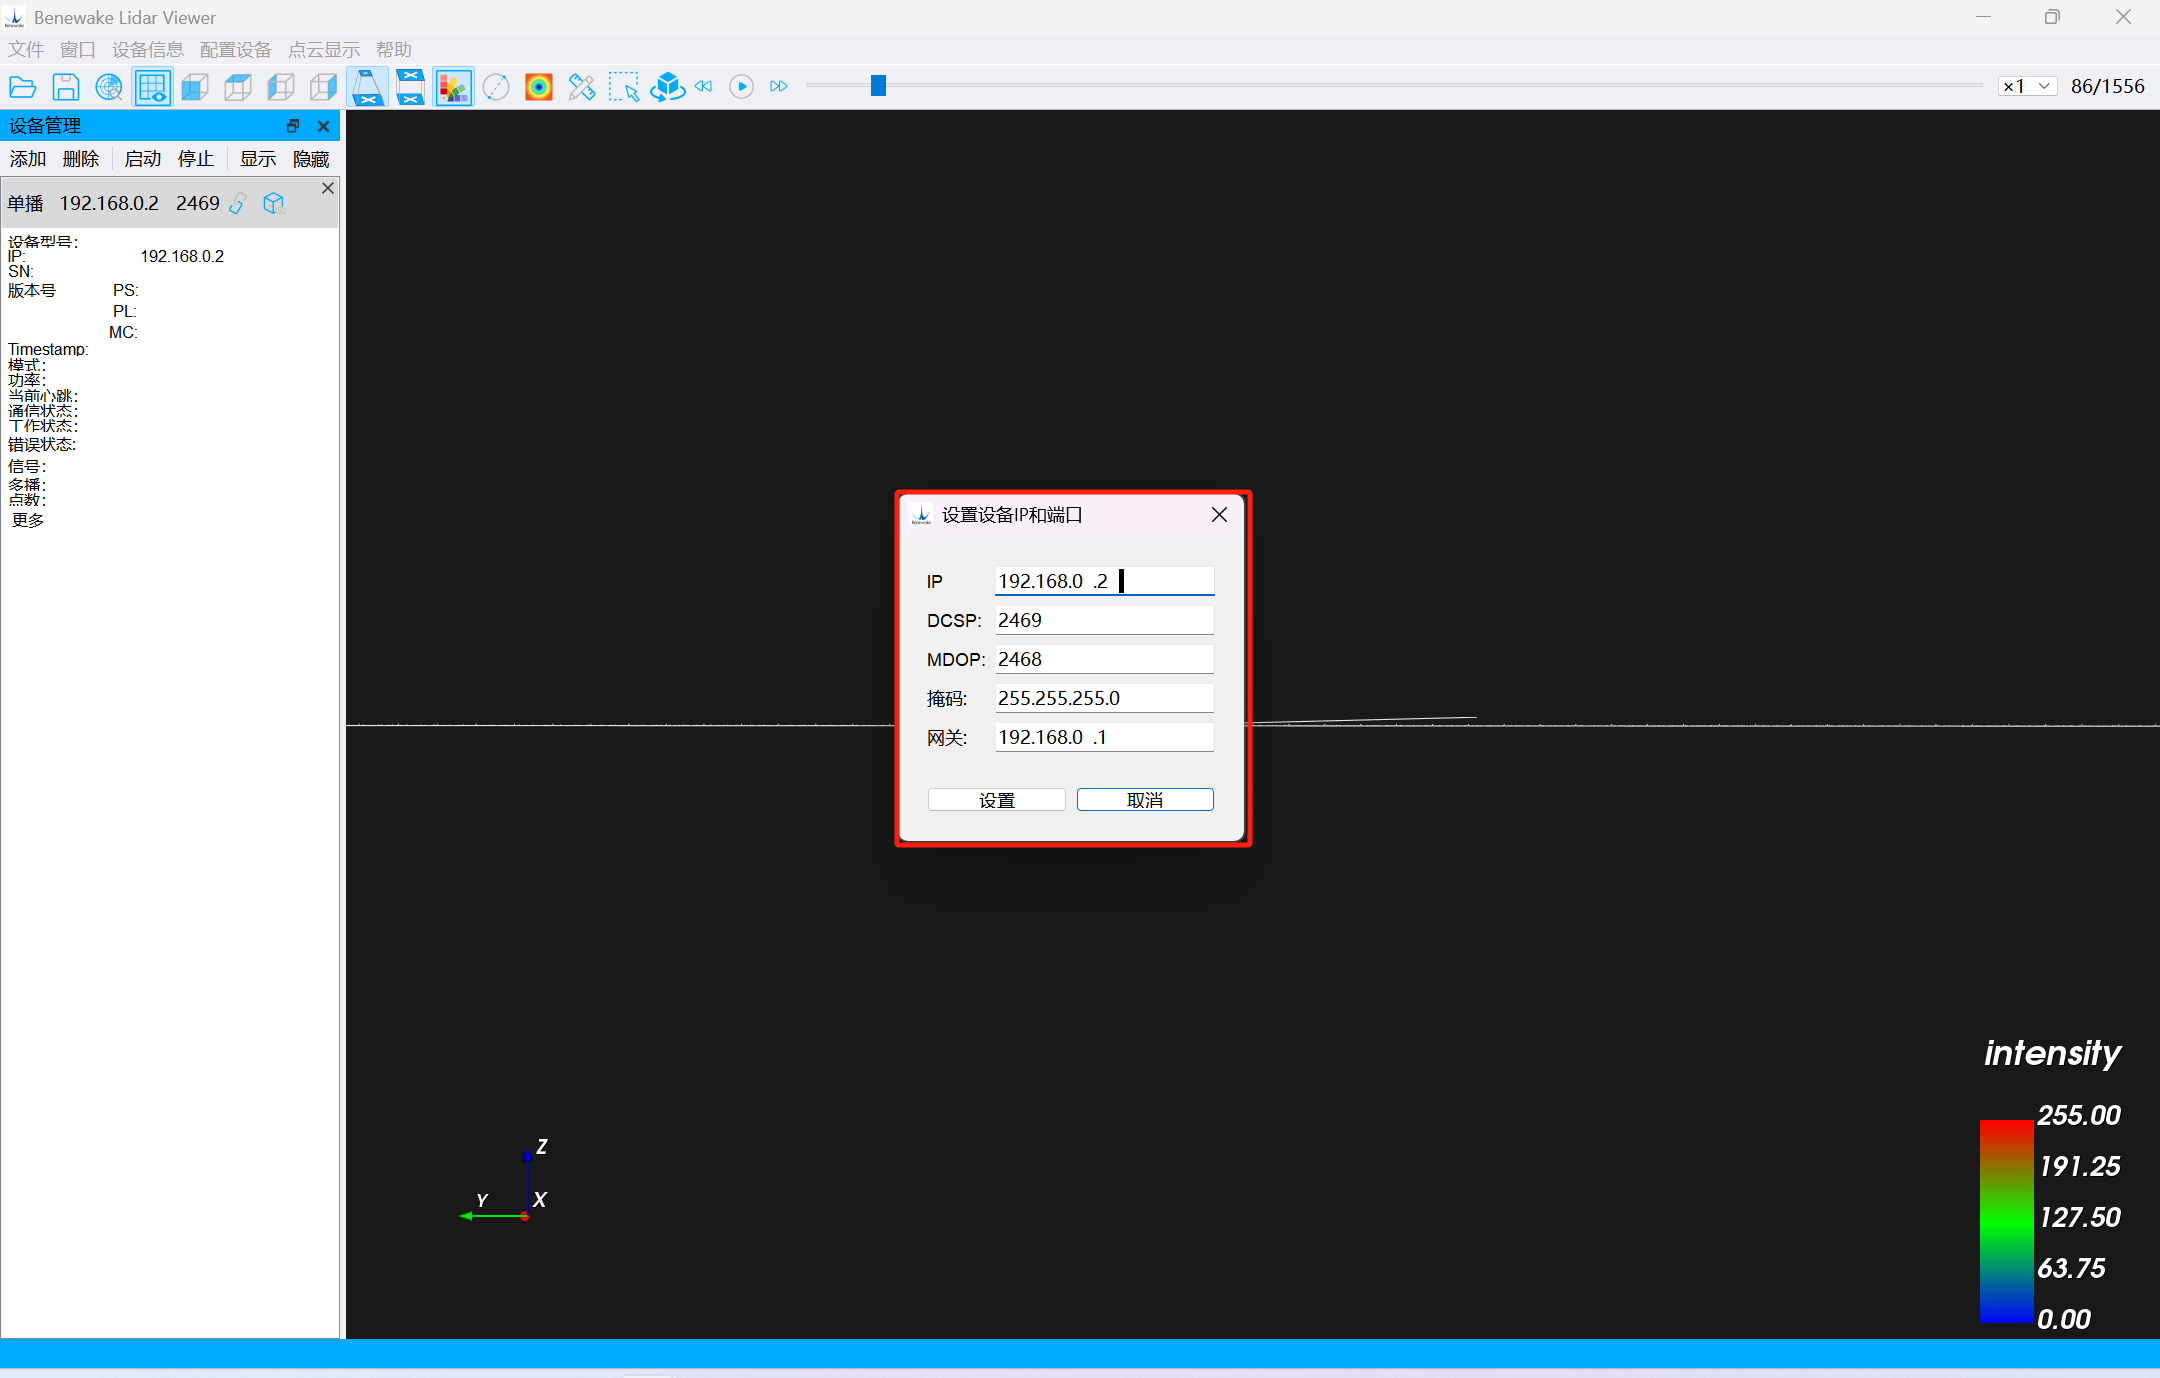Click the blue playback slider handle
Screen dimensions: 2160x1378
878,86
